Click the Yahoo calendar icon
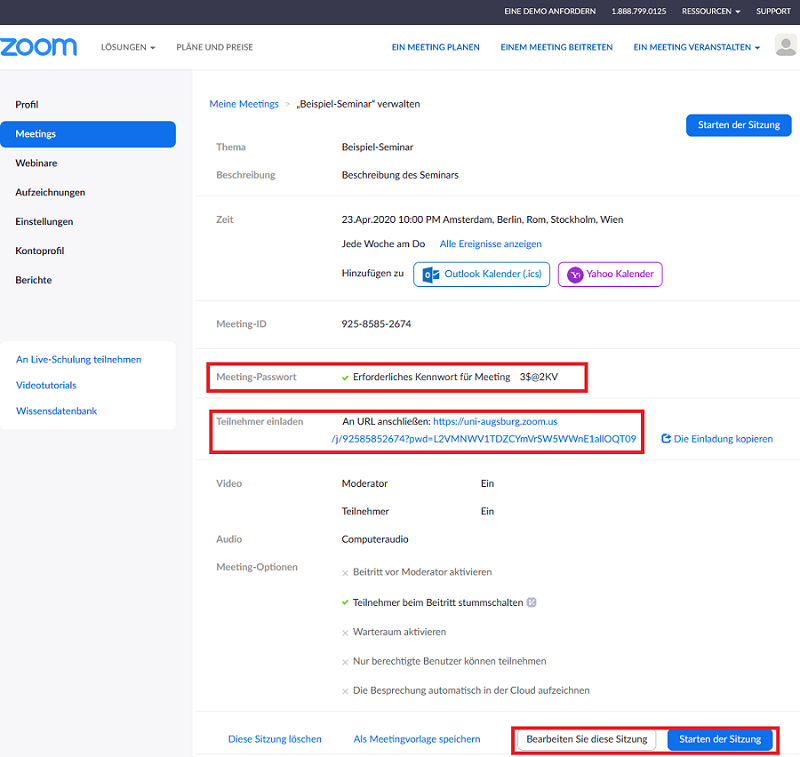The height and width of the screenshot is (757, 800). click(x=575, y=275)
